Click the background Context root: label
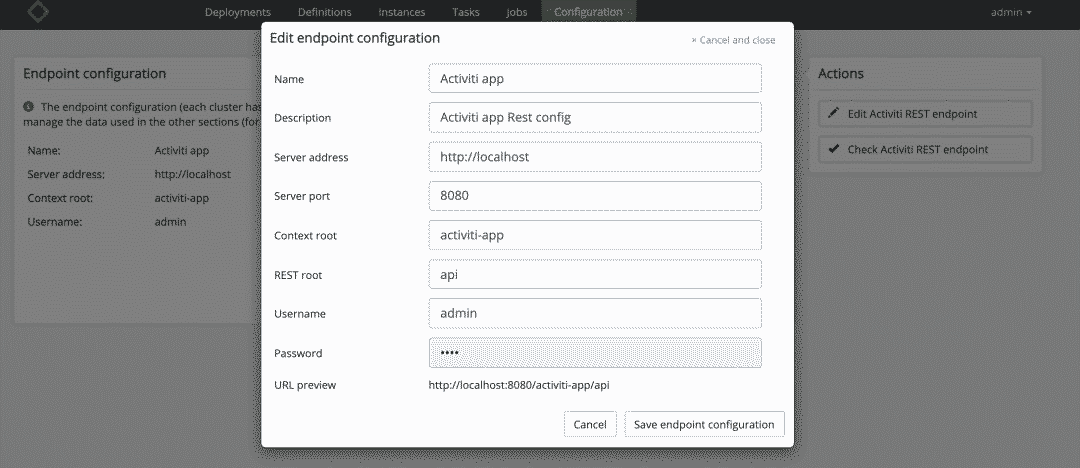 coord(60,199)
